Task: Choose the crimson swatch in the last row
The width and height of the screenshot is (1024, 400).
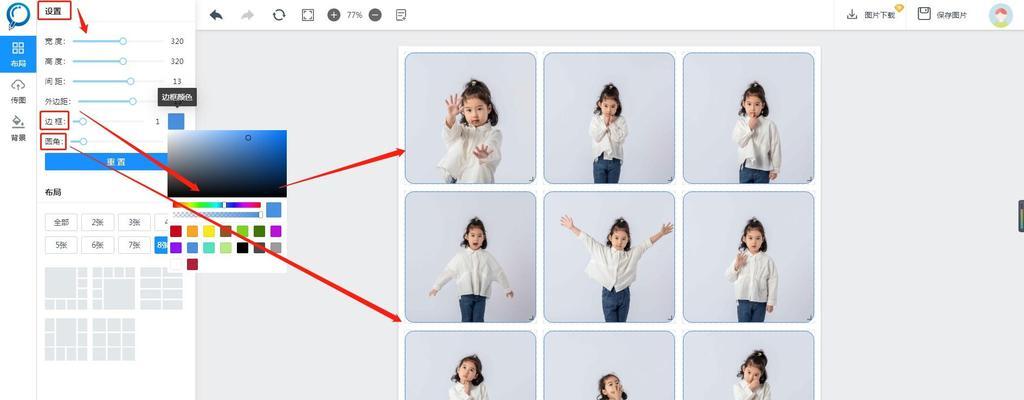Action: (x=192, y=264)
